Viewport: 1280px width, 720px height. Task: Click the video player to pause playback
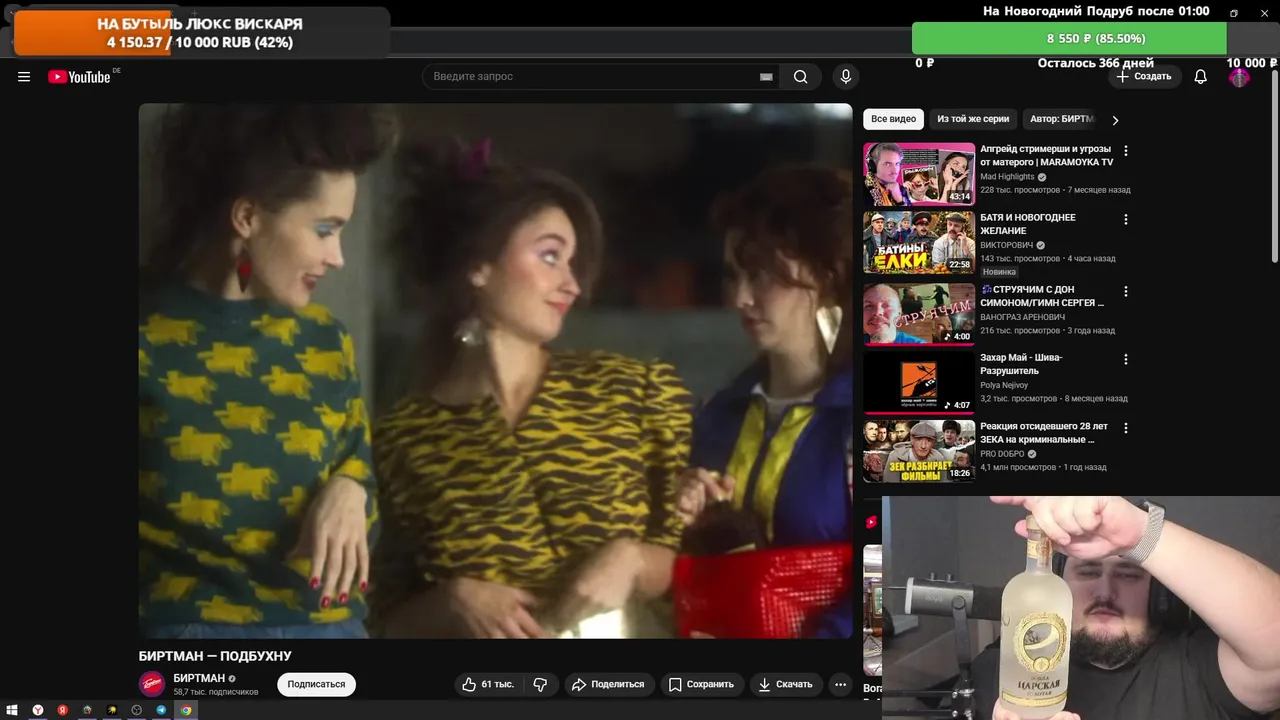coord(495,371)
